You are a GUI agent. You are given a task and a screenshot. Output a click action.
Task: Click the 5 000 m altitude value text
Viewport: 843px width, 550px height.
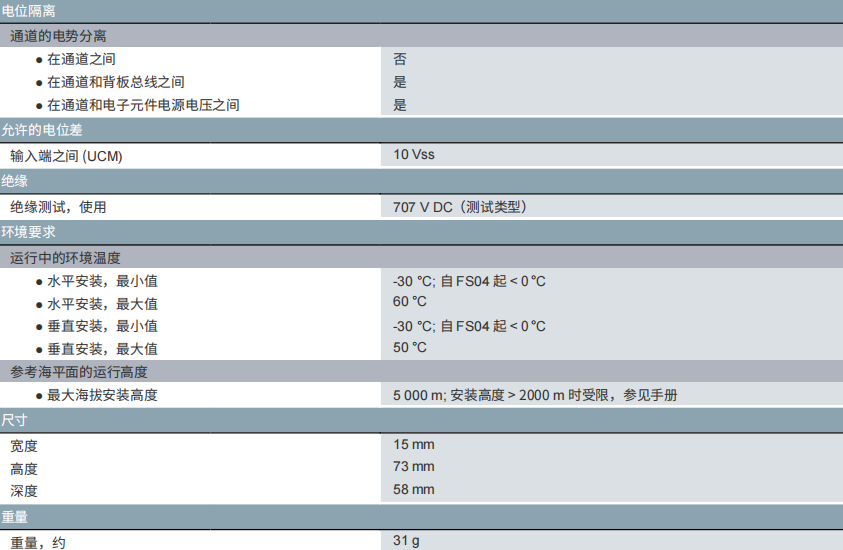pyautogui.click(x=418, y=395)
